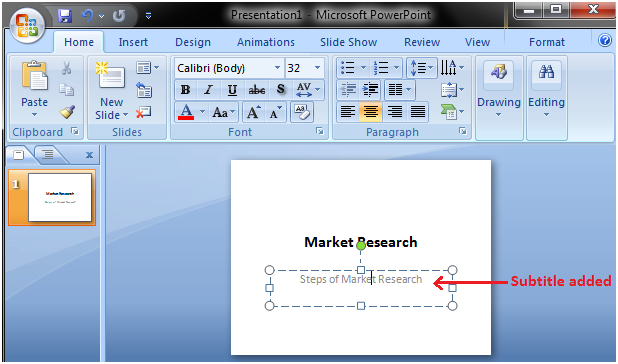Click the New Slide button
618x364 pixels.
click(112, 91)
